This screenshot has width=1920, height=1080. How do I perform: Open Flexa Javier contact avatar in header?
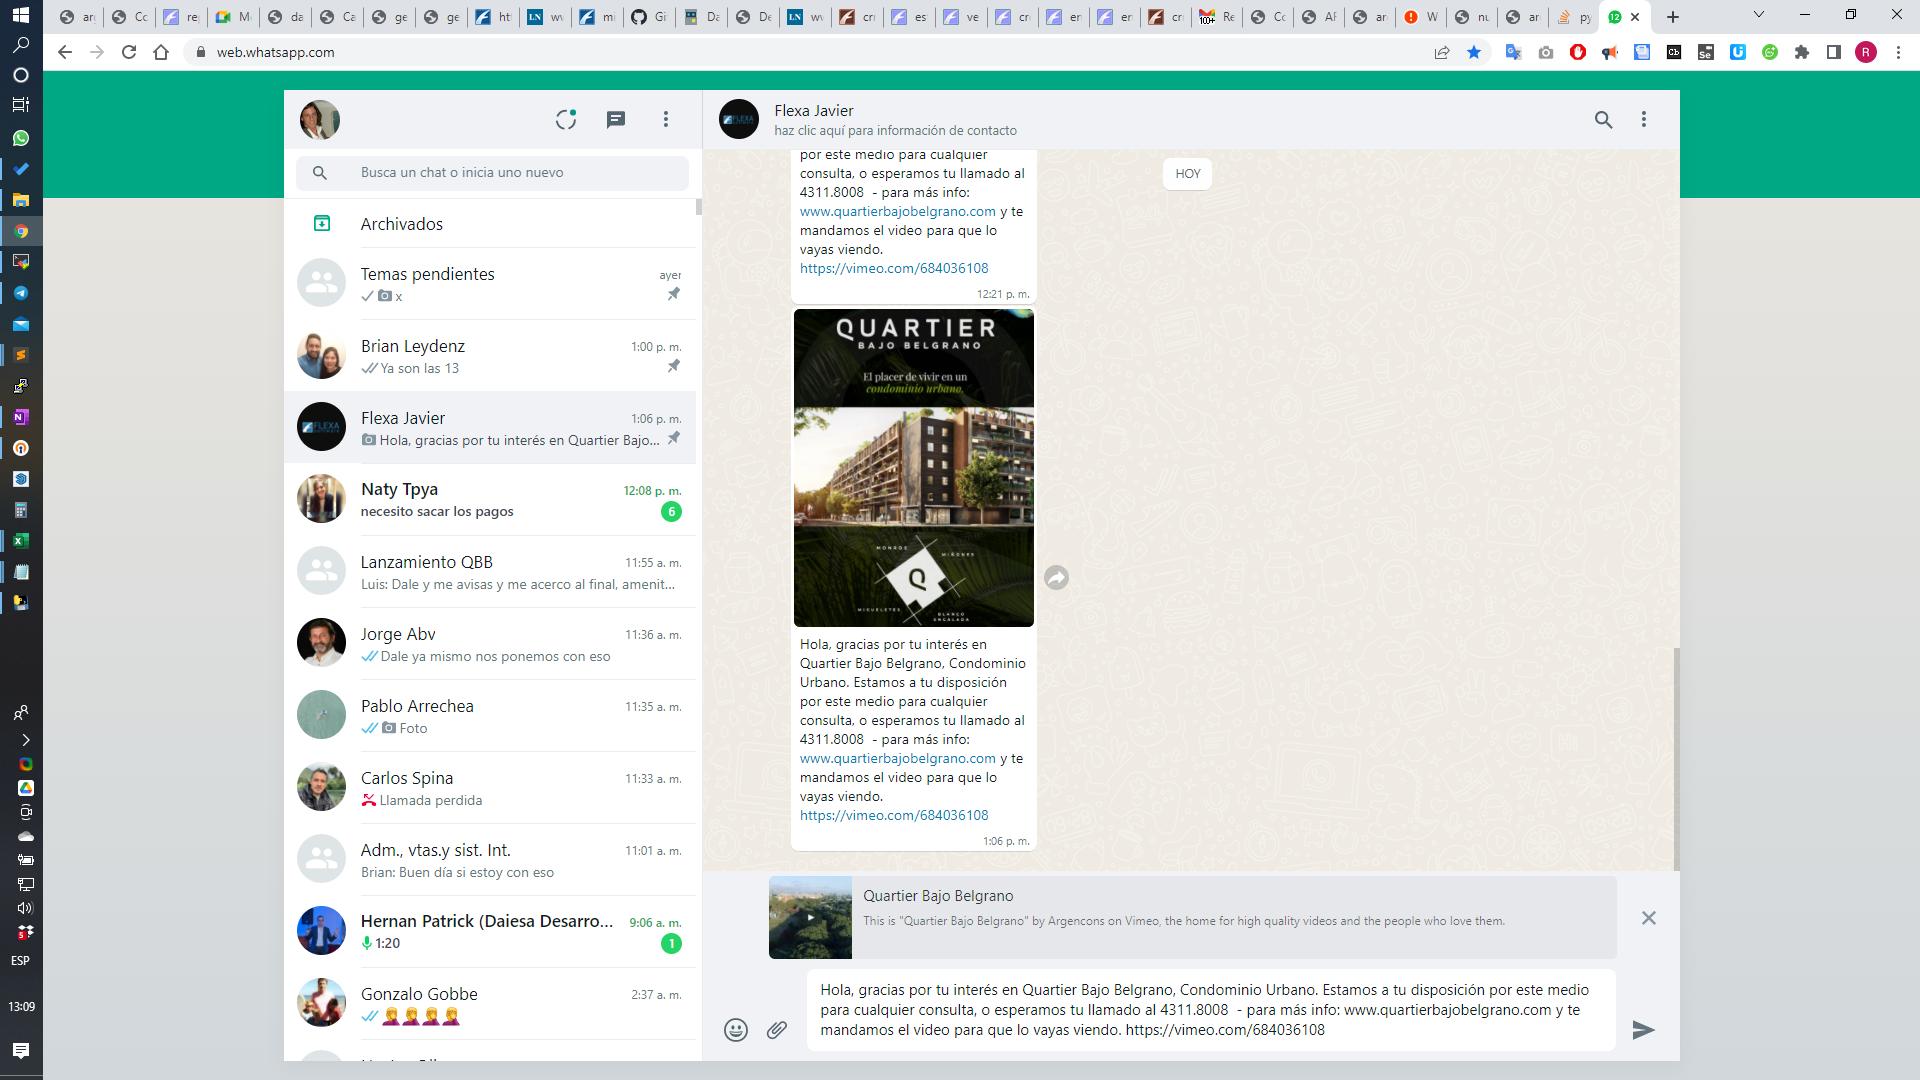coord(739,120)
